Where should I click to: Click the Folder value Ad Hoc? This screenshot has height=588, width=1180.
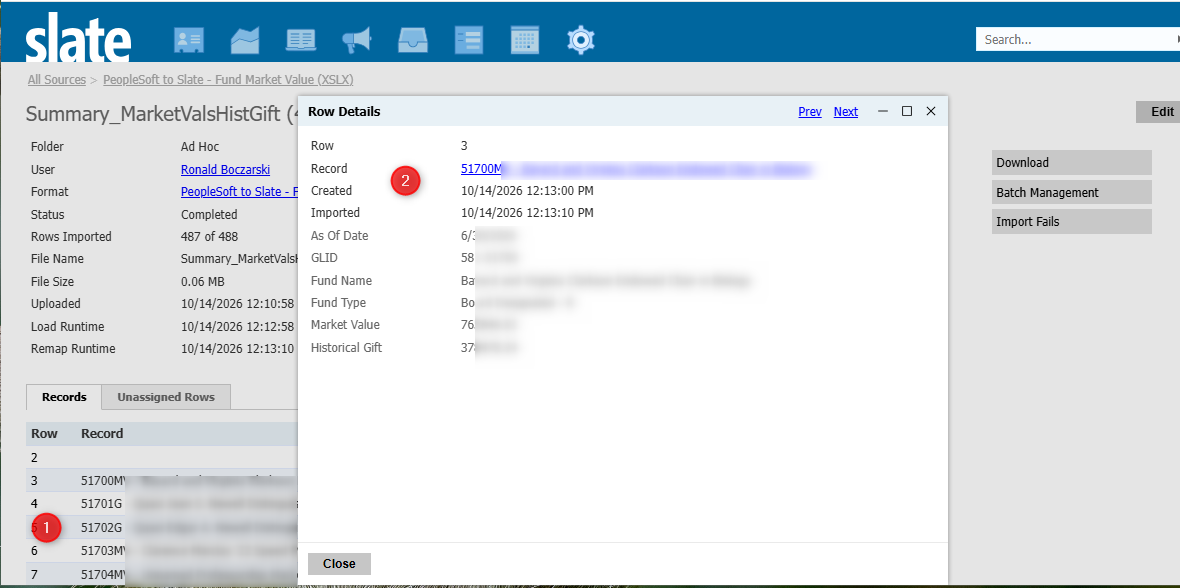(x=200, y=147)
